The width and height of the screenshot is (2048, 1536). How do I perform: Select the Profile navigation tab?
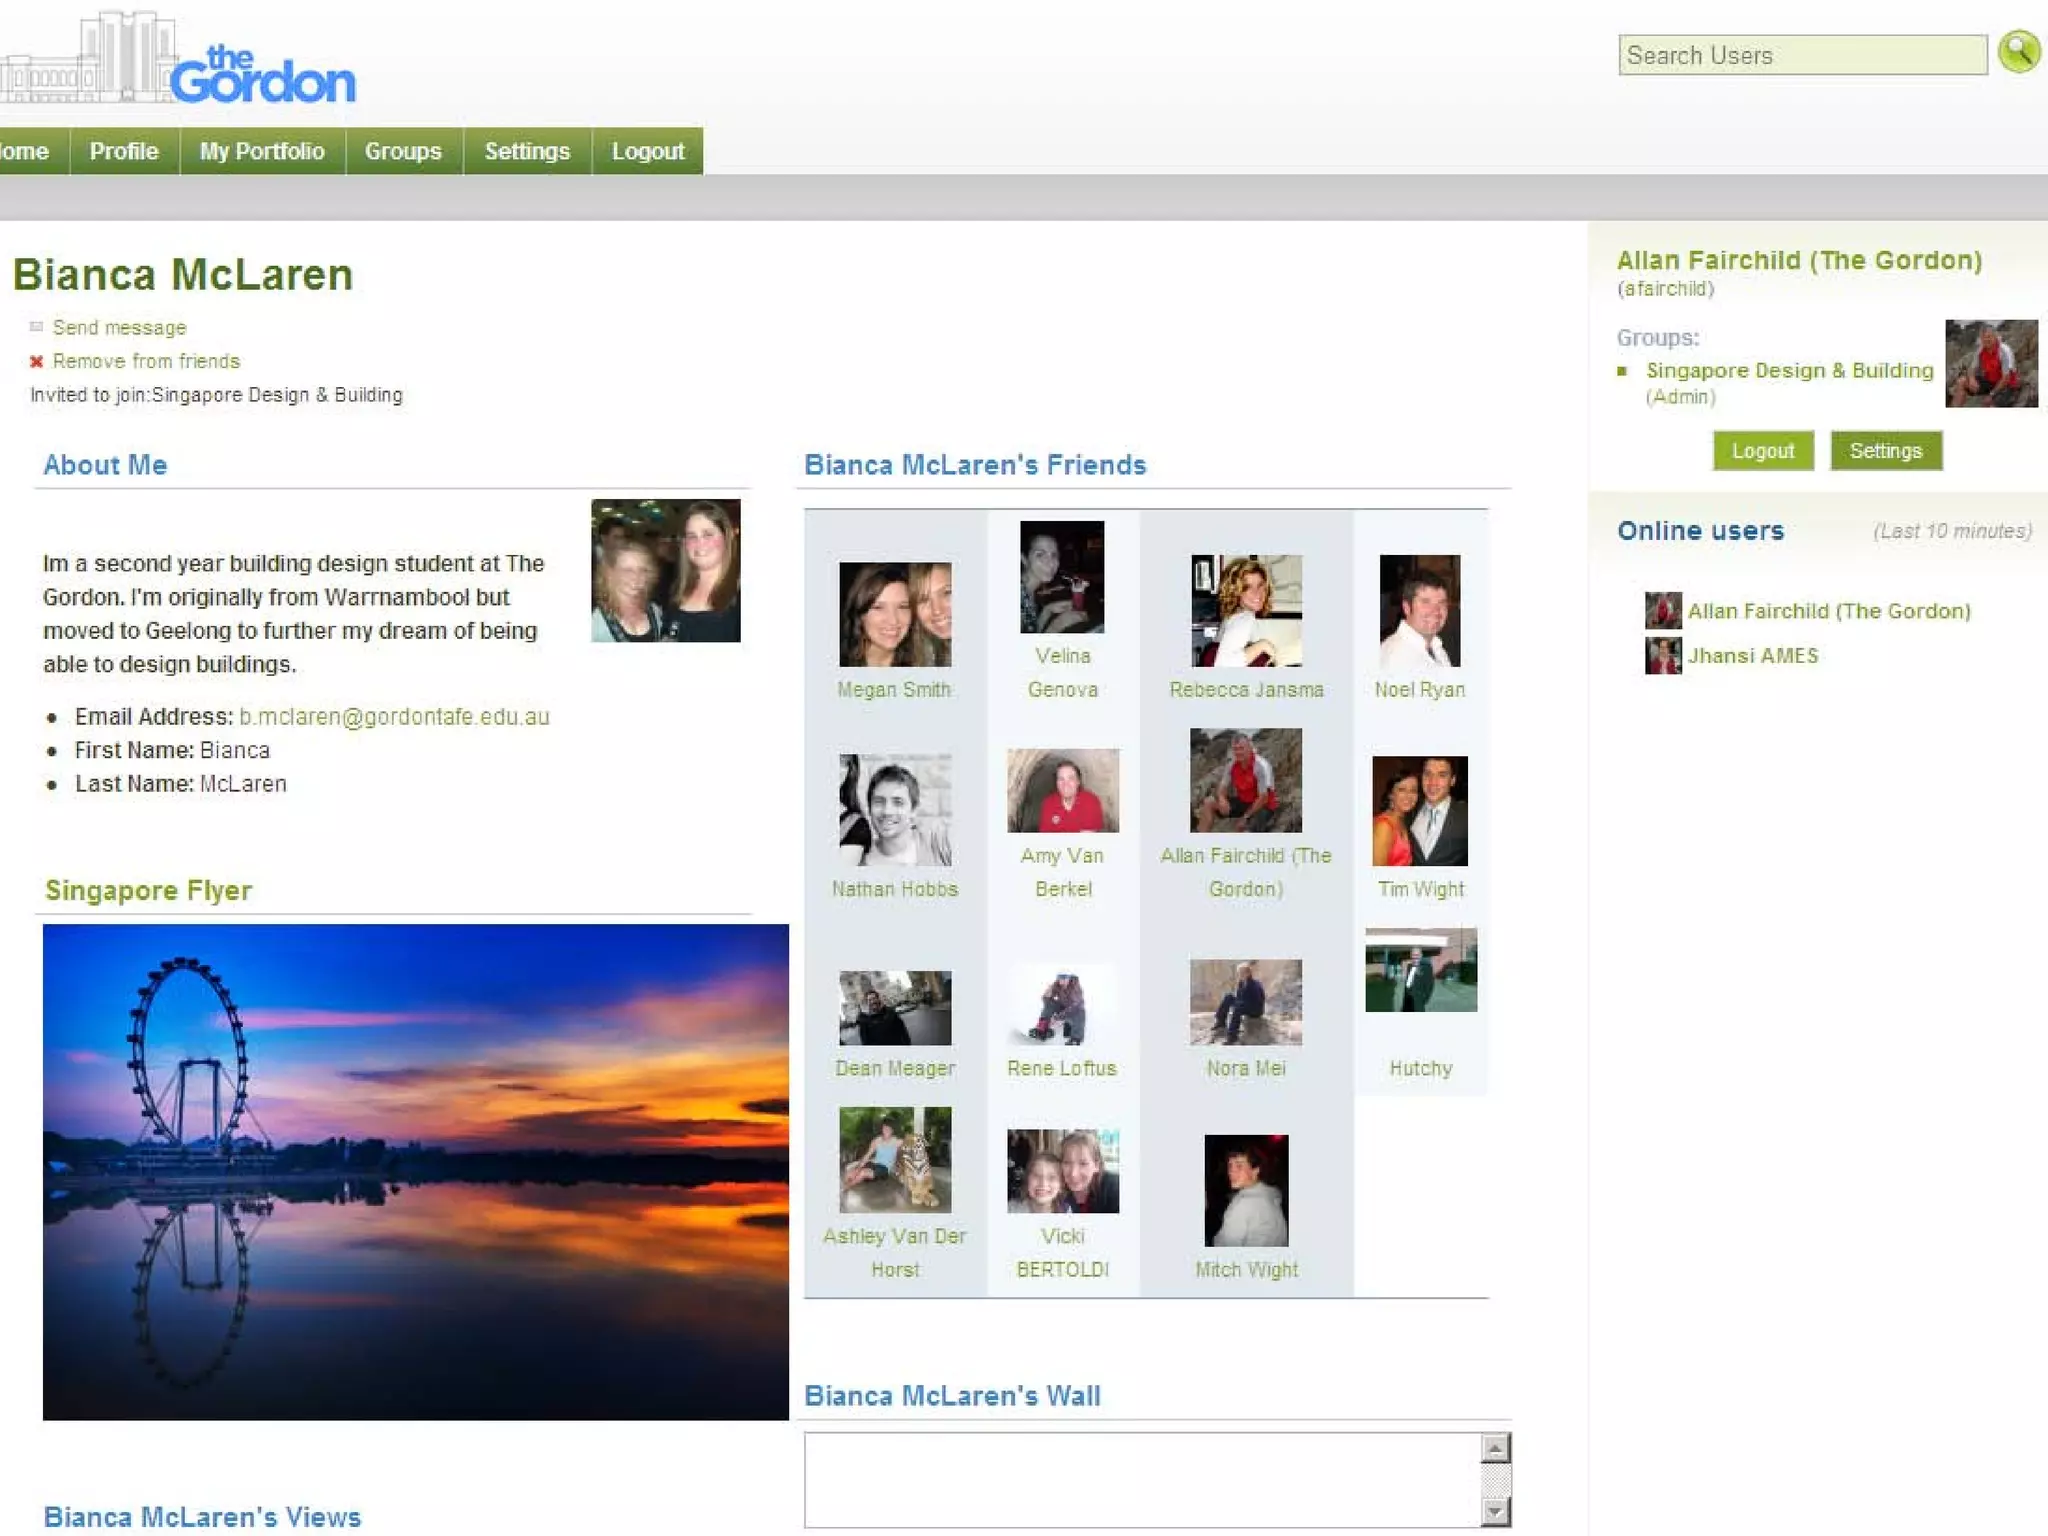click(x=124, y=151)
